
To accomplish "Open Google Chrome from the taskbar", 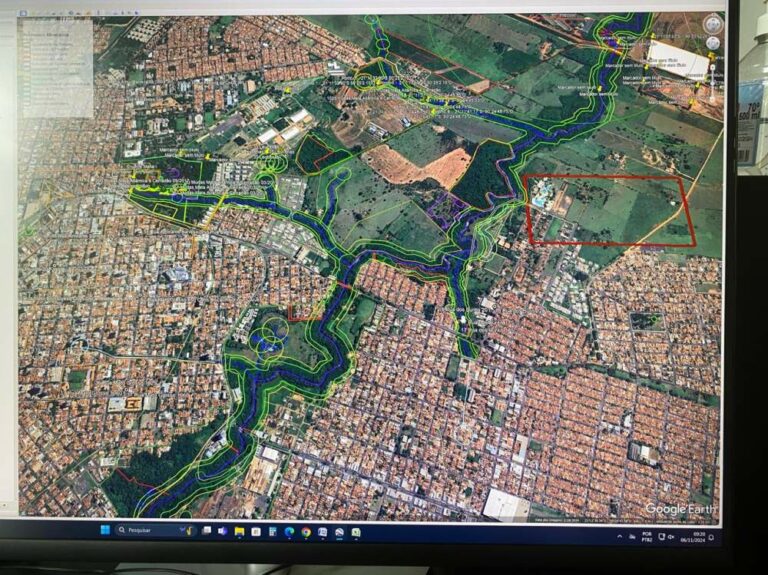I will (x=305, y=531).
